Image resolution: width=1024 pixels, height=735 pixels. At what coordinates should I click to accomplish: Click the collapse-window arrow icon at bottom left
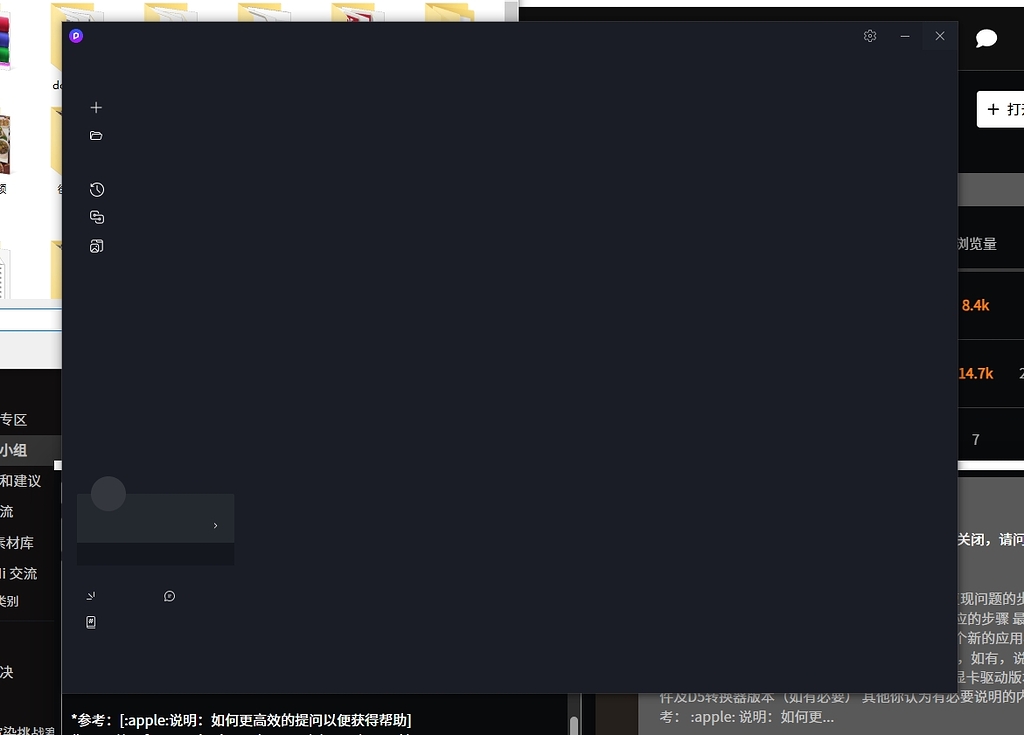(x=91, y=595)
